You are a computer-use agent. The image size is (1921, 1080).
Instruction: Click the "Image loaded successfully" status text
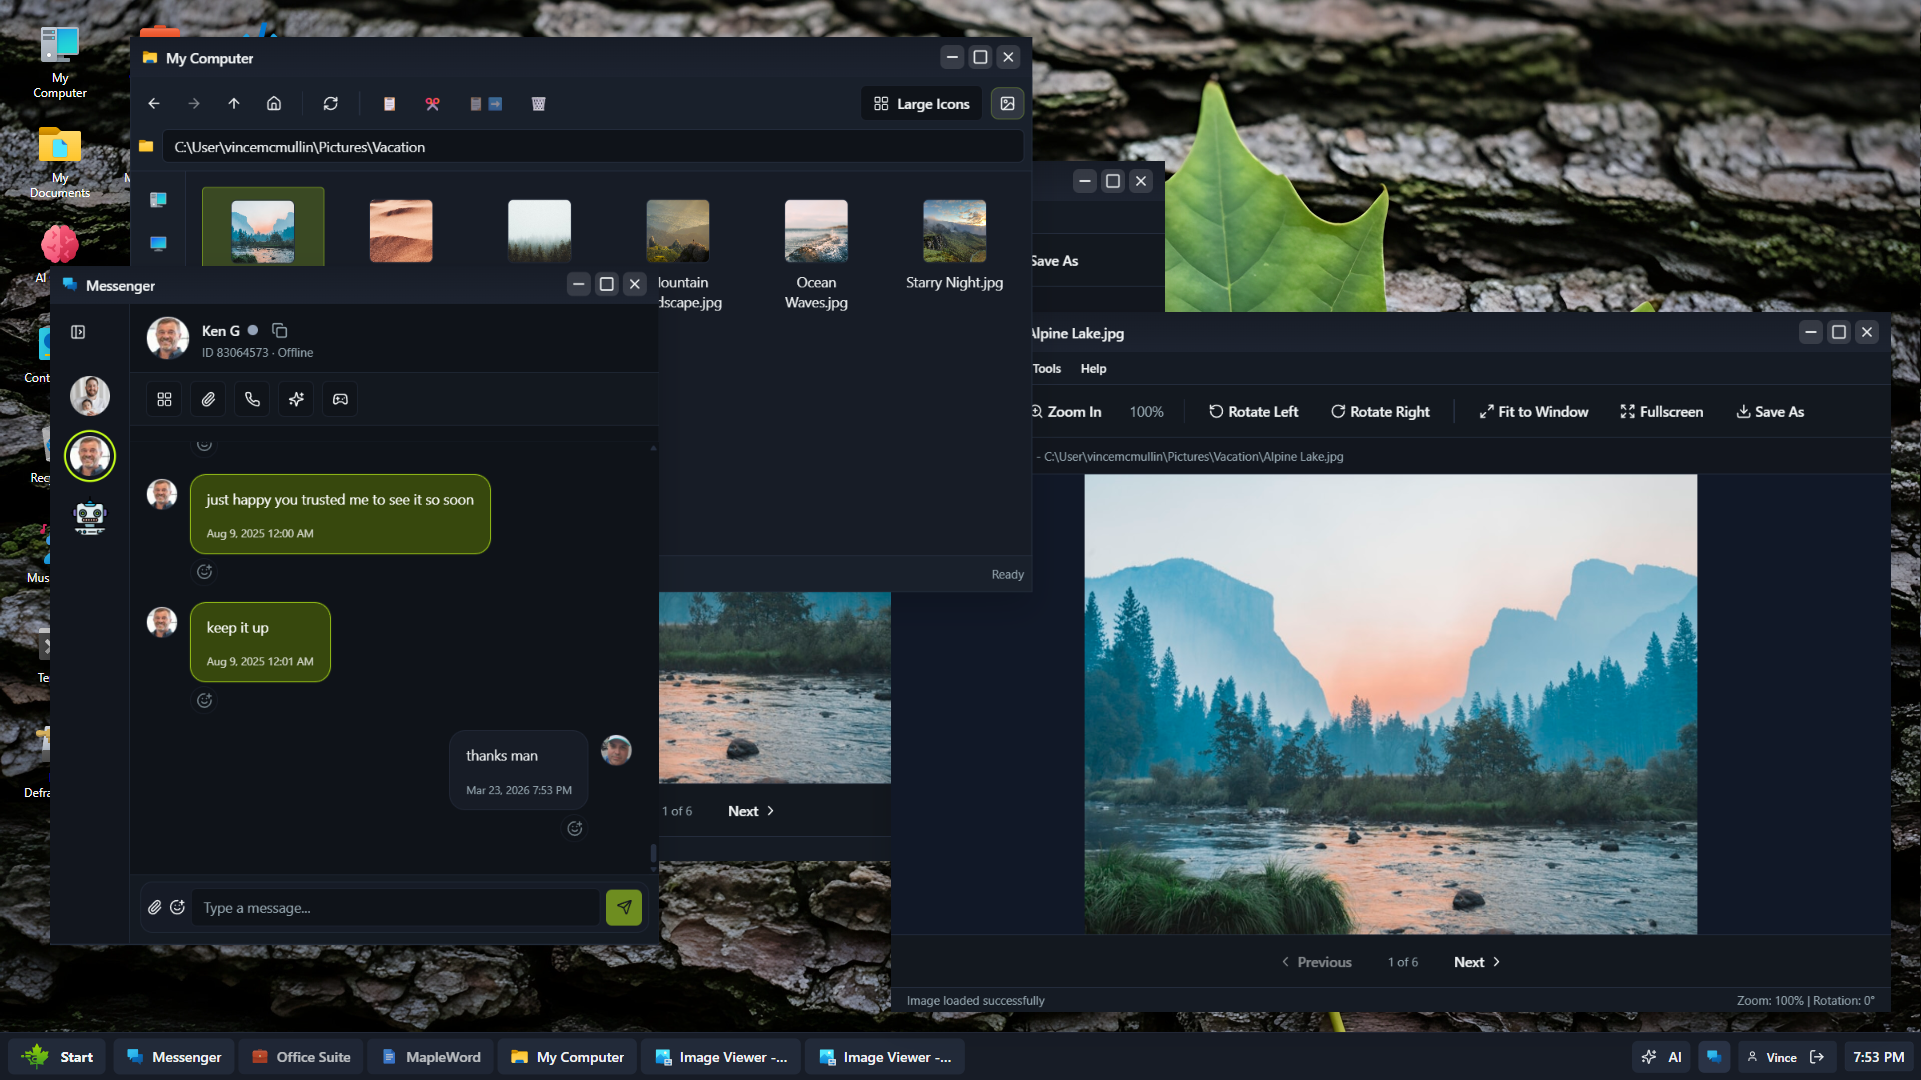click(976, 1001)
